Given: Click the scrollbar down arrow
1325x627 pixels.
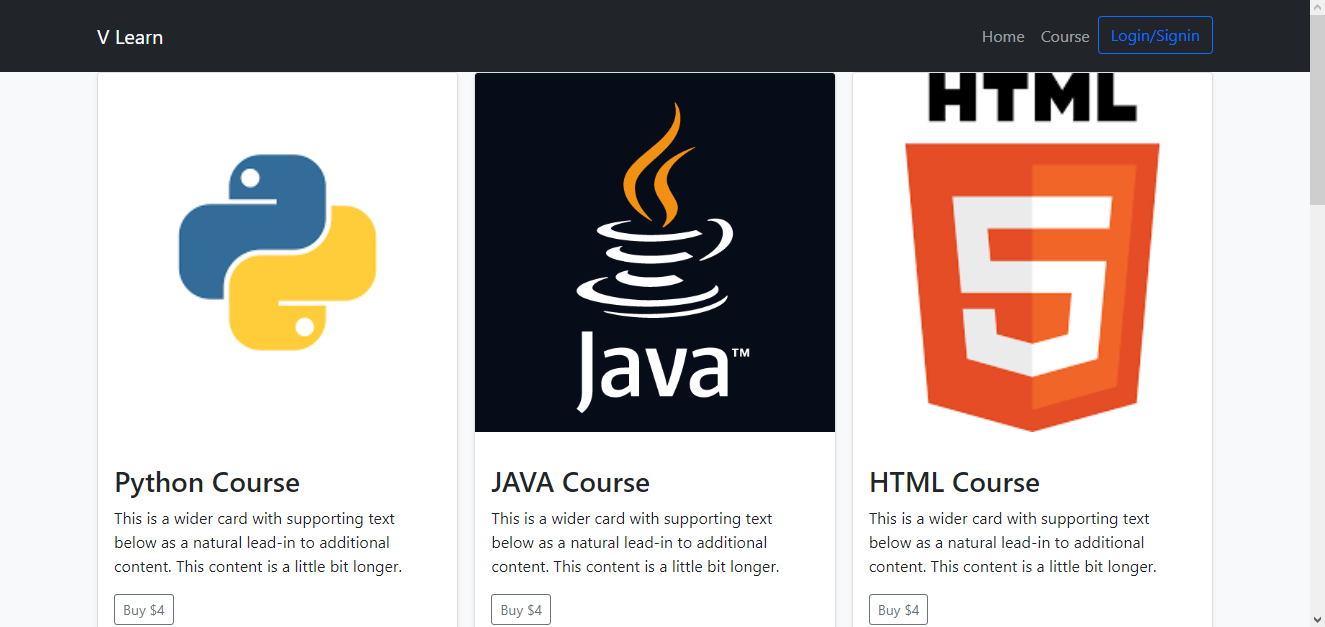Looking at the screenshot, I should tap(1317, 618).
